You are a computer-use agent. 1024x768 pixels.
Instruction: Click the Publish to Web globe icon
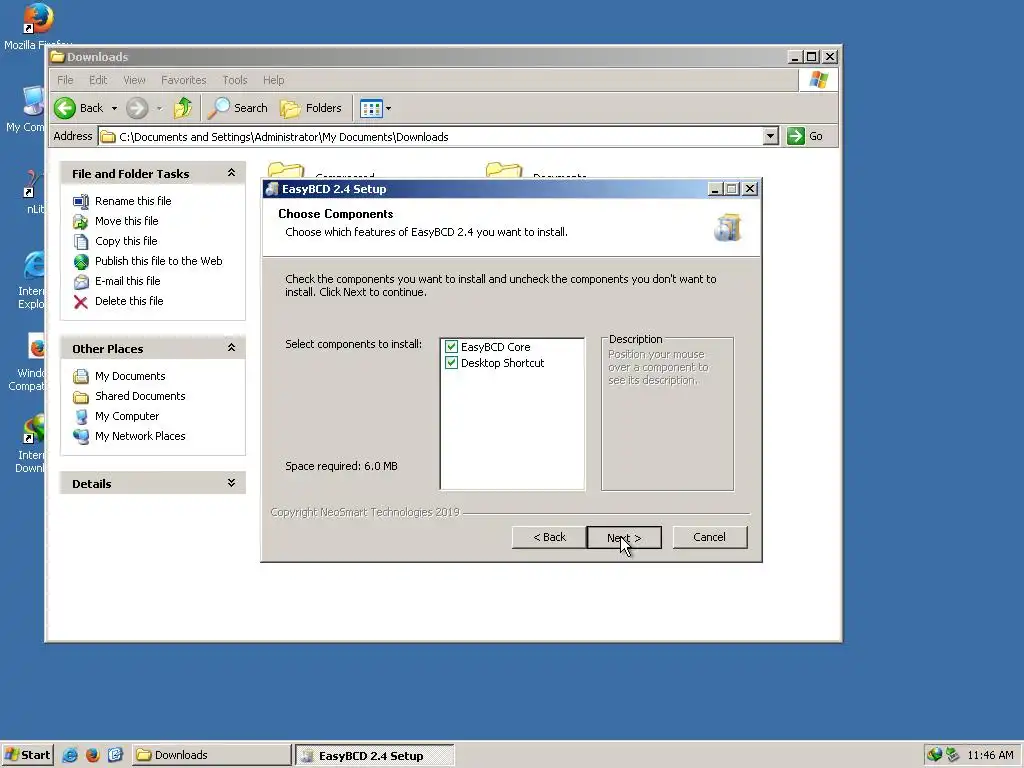tap(81, 261)
